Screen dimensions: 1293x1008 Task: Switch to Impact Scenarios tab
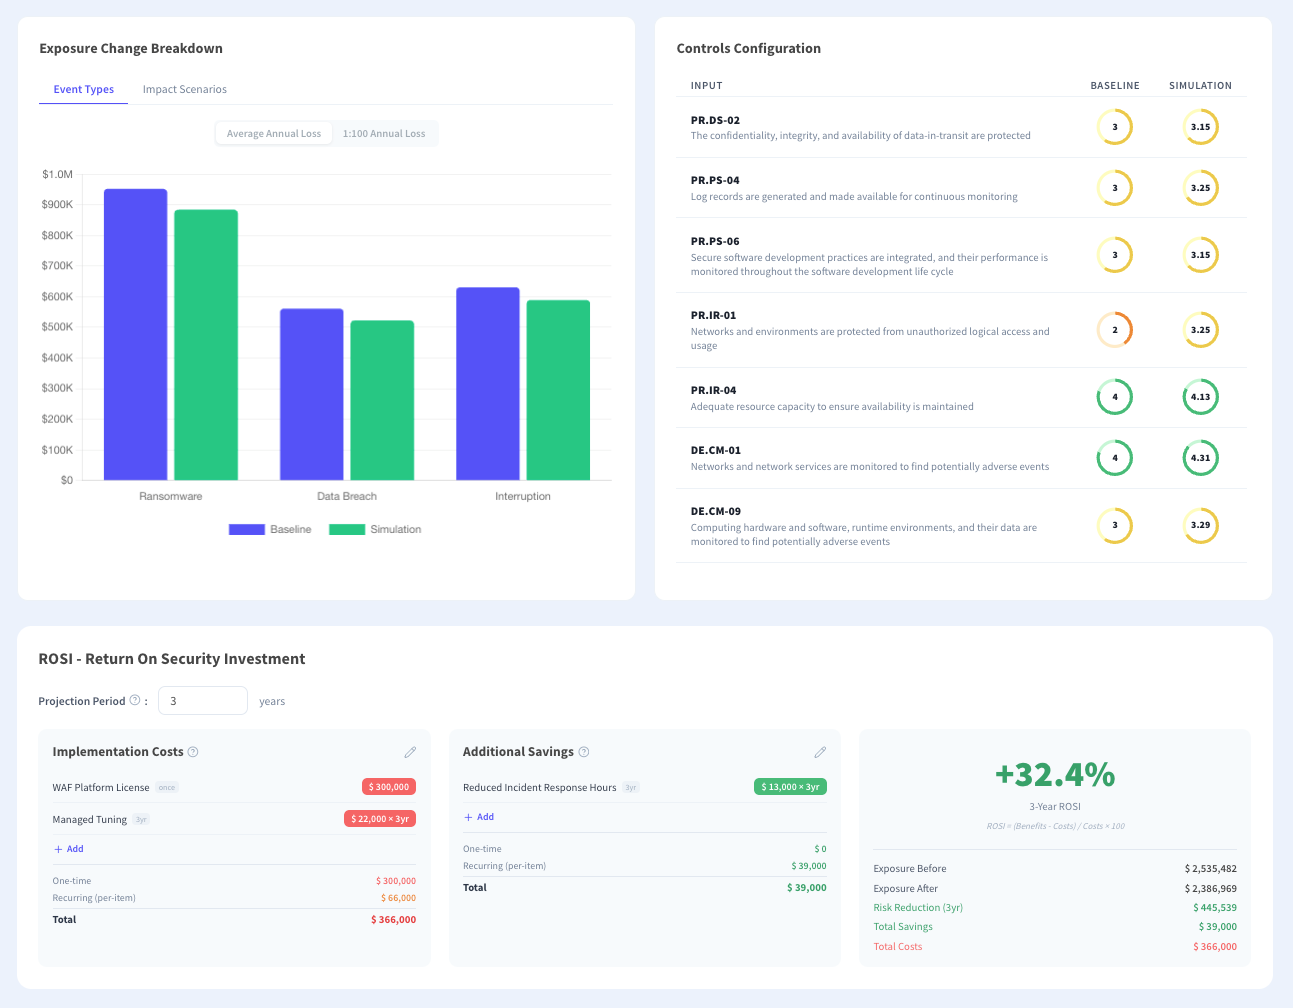[185, 89]
